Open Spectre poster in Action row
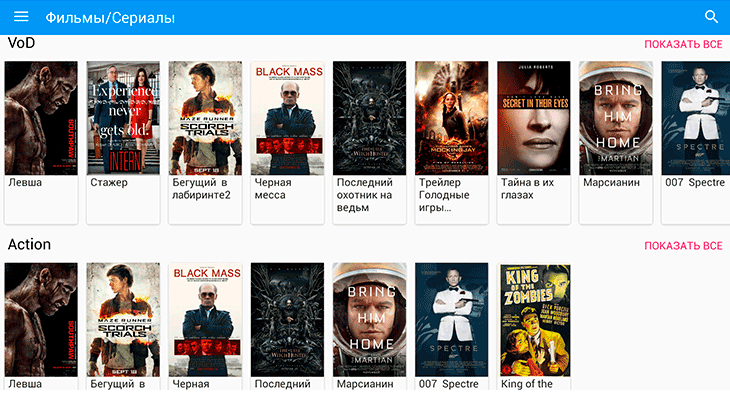730x400 pixels. [x=452, y=319]
